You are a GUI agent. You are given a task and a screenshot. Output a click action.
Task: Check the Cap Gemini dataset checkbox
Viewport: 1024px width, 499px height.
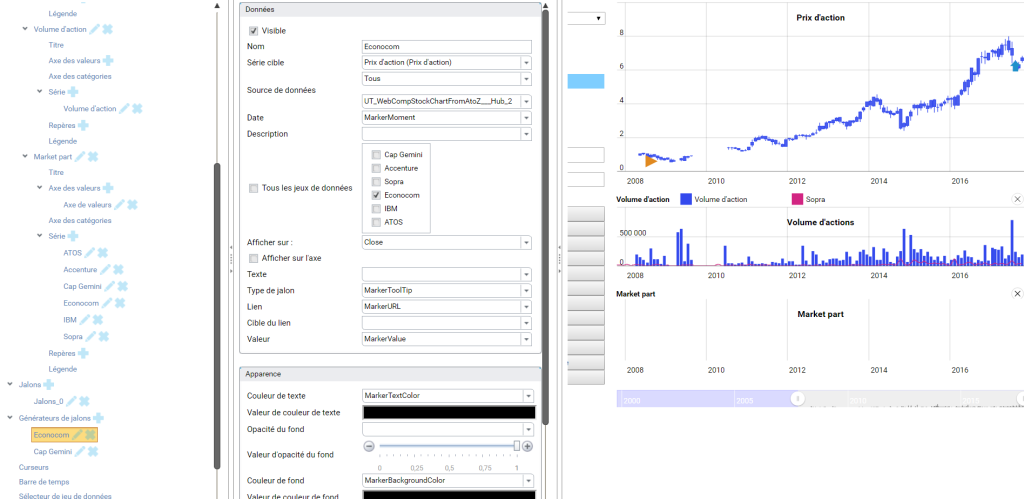coord(376,155)
